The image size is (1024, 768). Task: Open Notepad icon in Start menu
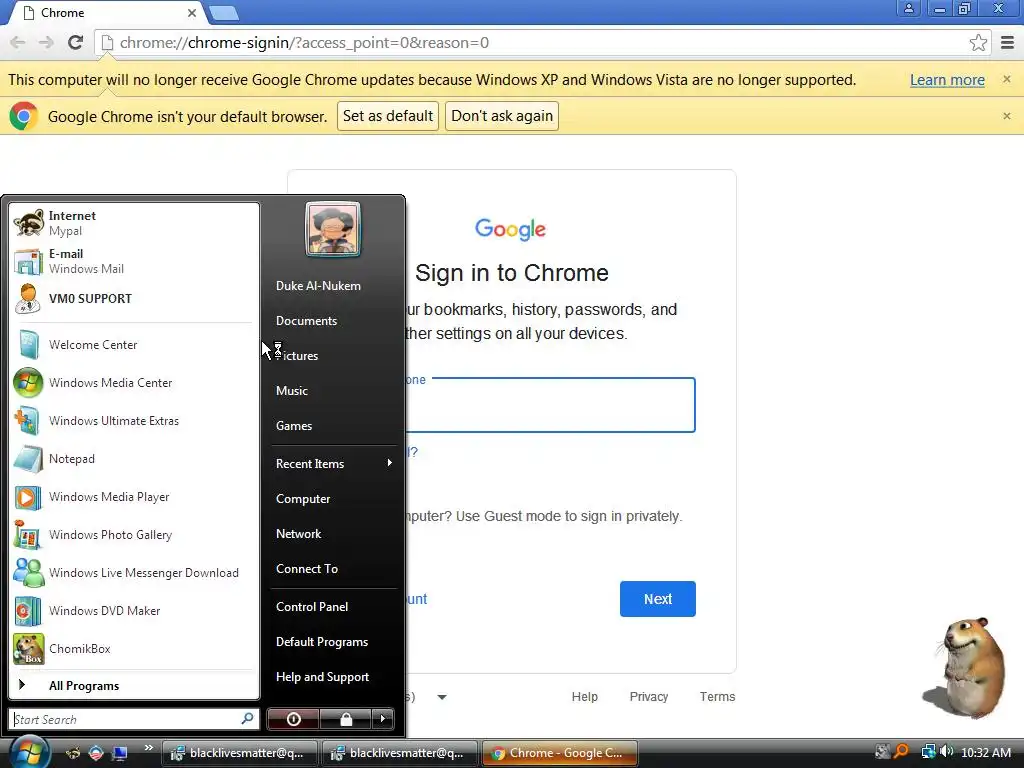click(29, 458)
